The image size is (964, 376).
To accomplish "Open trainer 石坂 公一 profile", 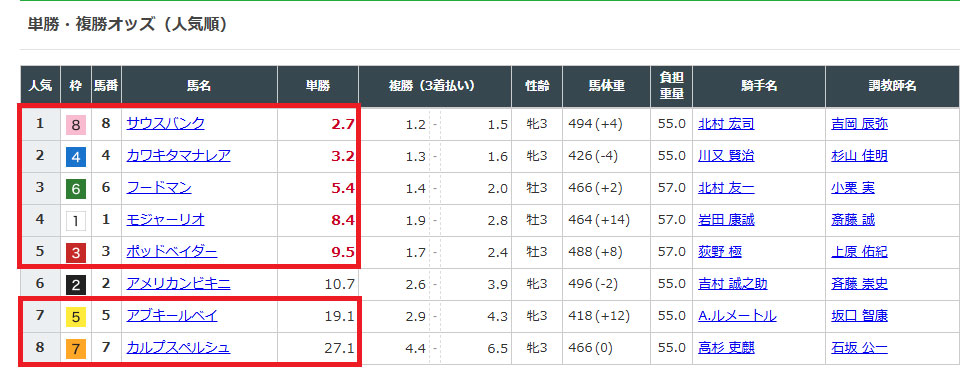I will coord(859,349).
